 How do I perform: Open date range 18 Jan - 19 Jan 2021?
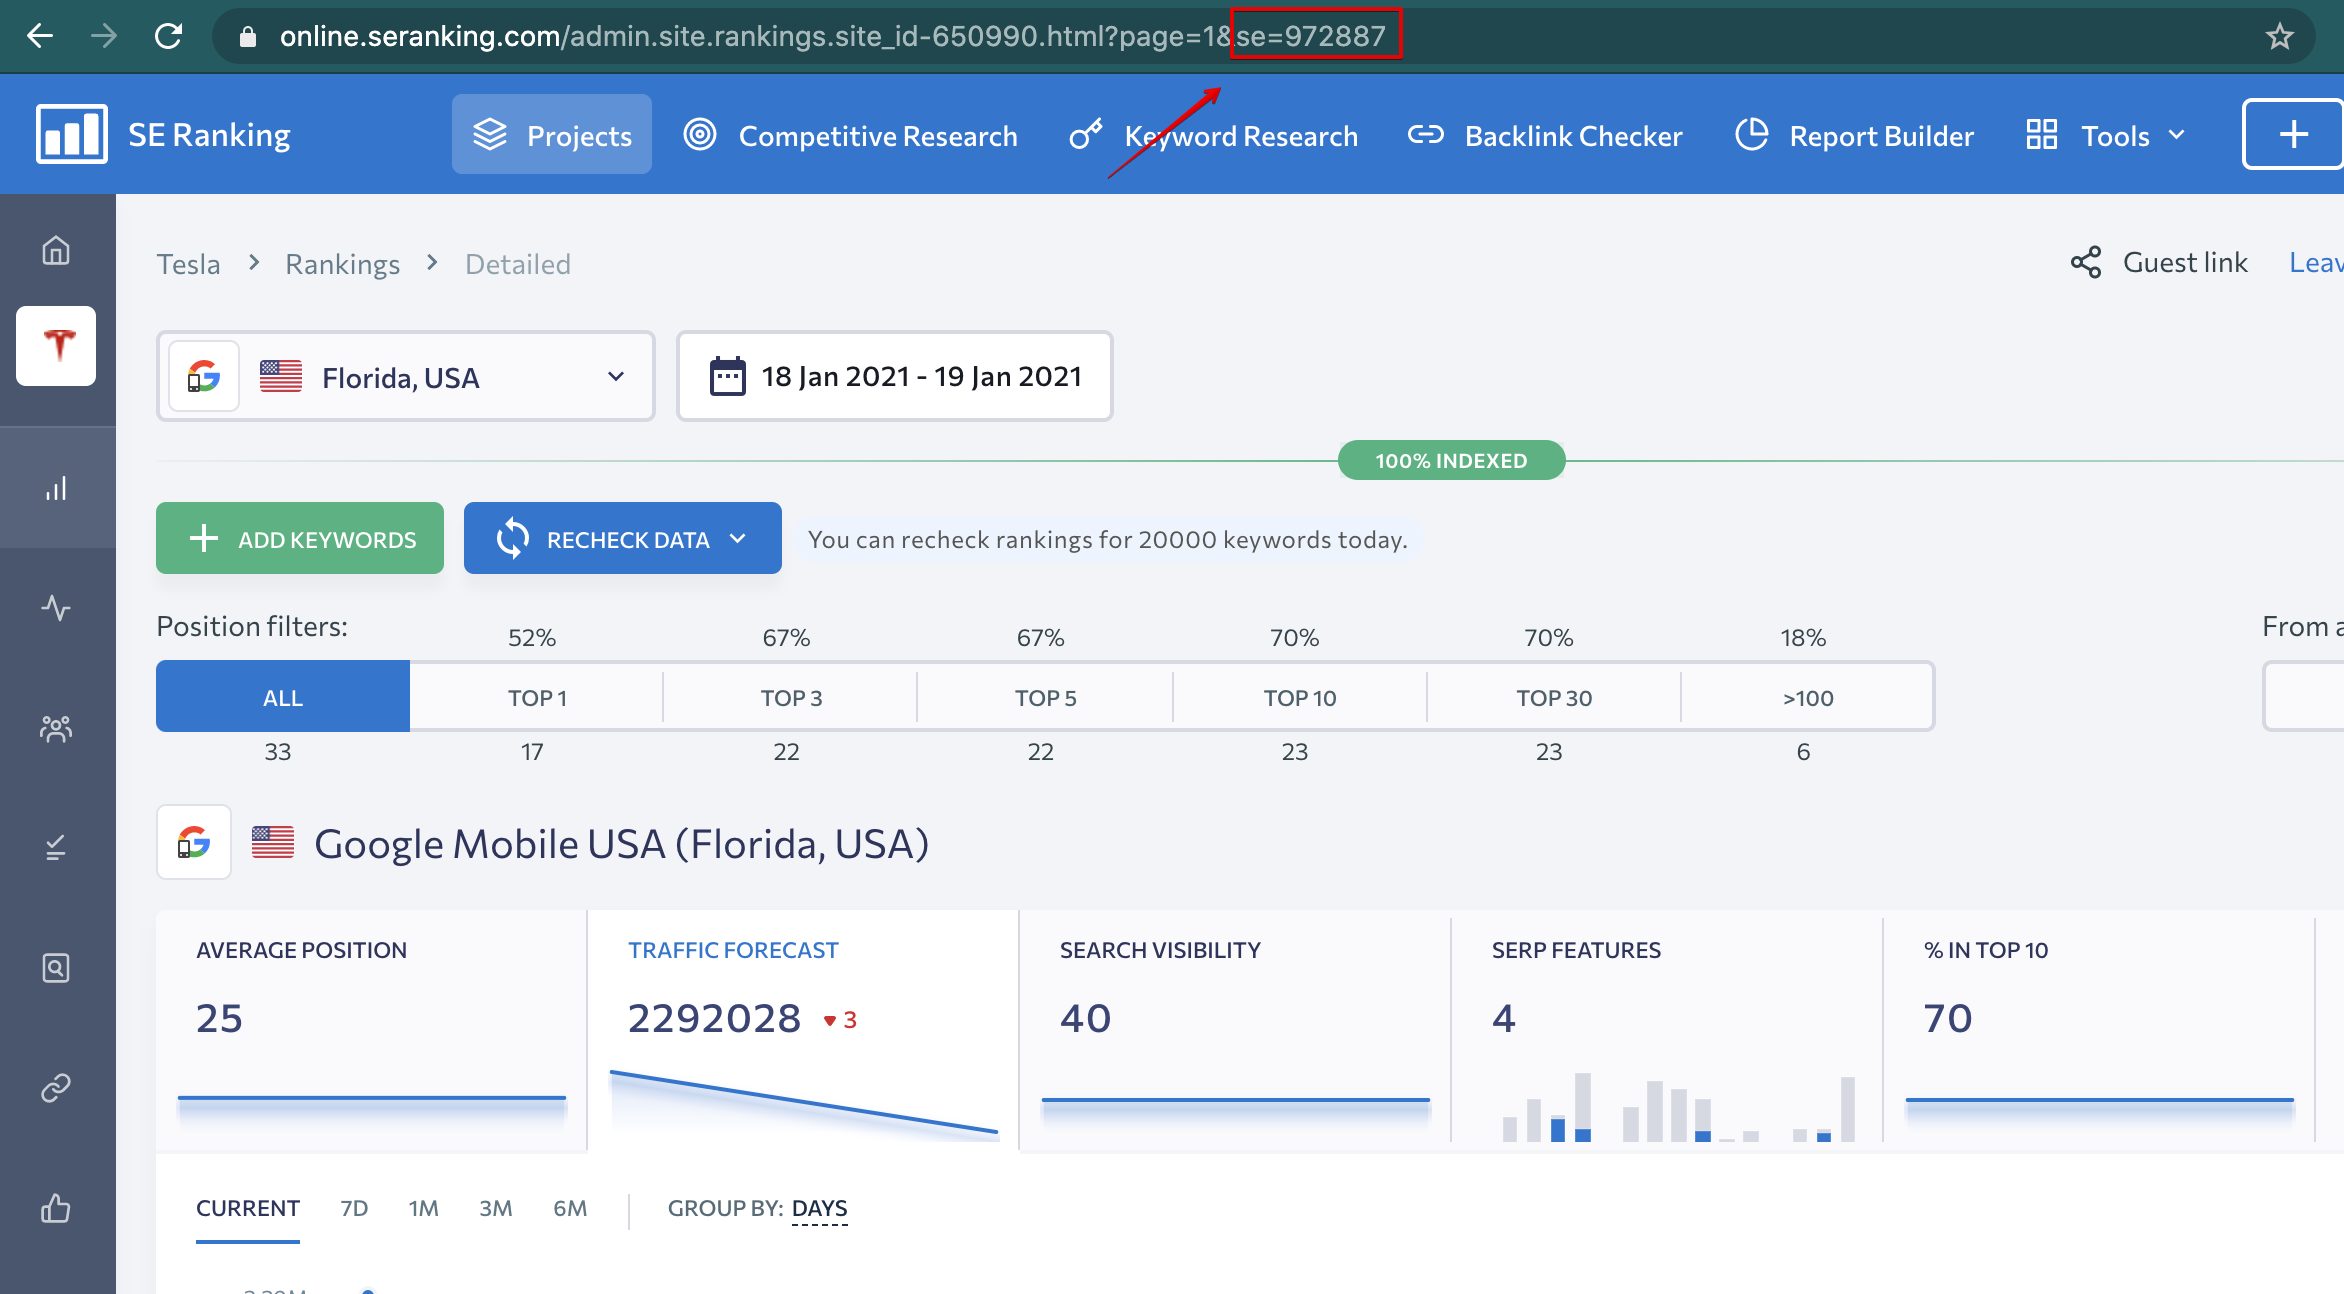click(895, 376)
